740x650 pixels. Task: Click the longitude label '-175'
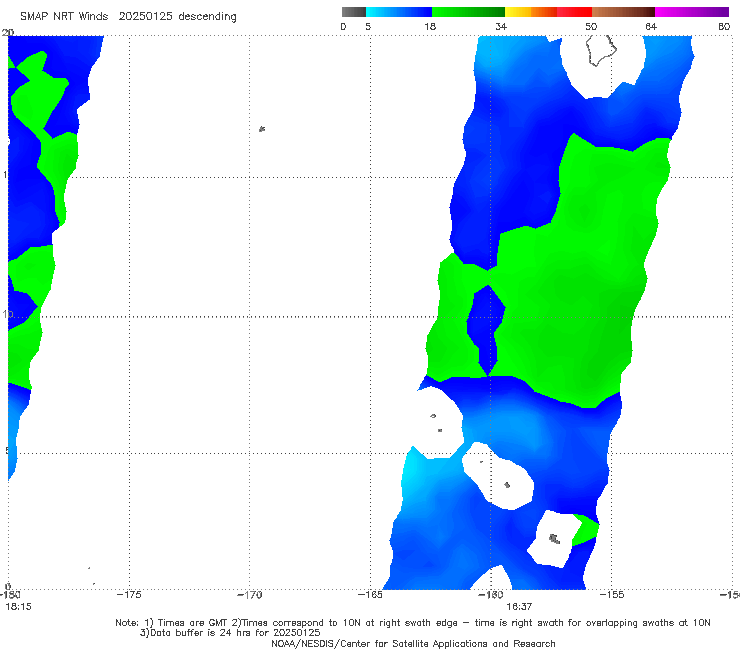coord(129,595)
